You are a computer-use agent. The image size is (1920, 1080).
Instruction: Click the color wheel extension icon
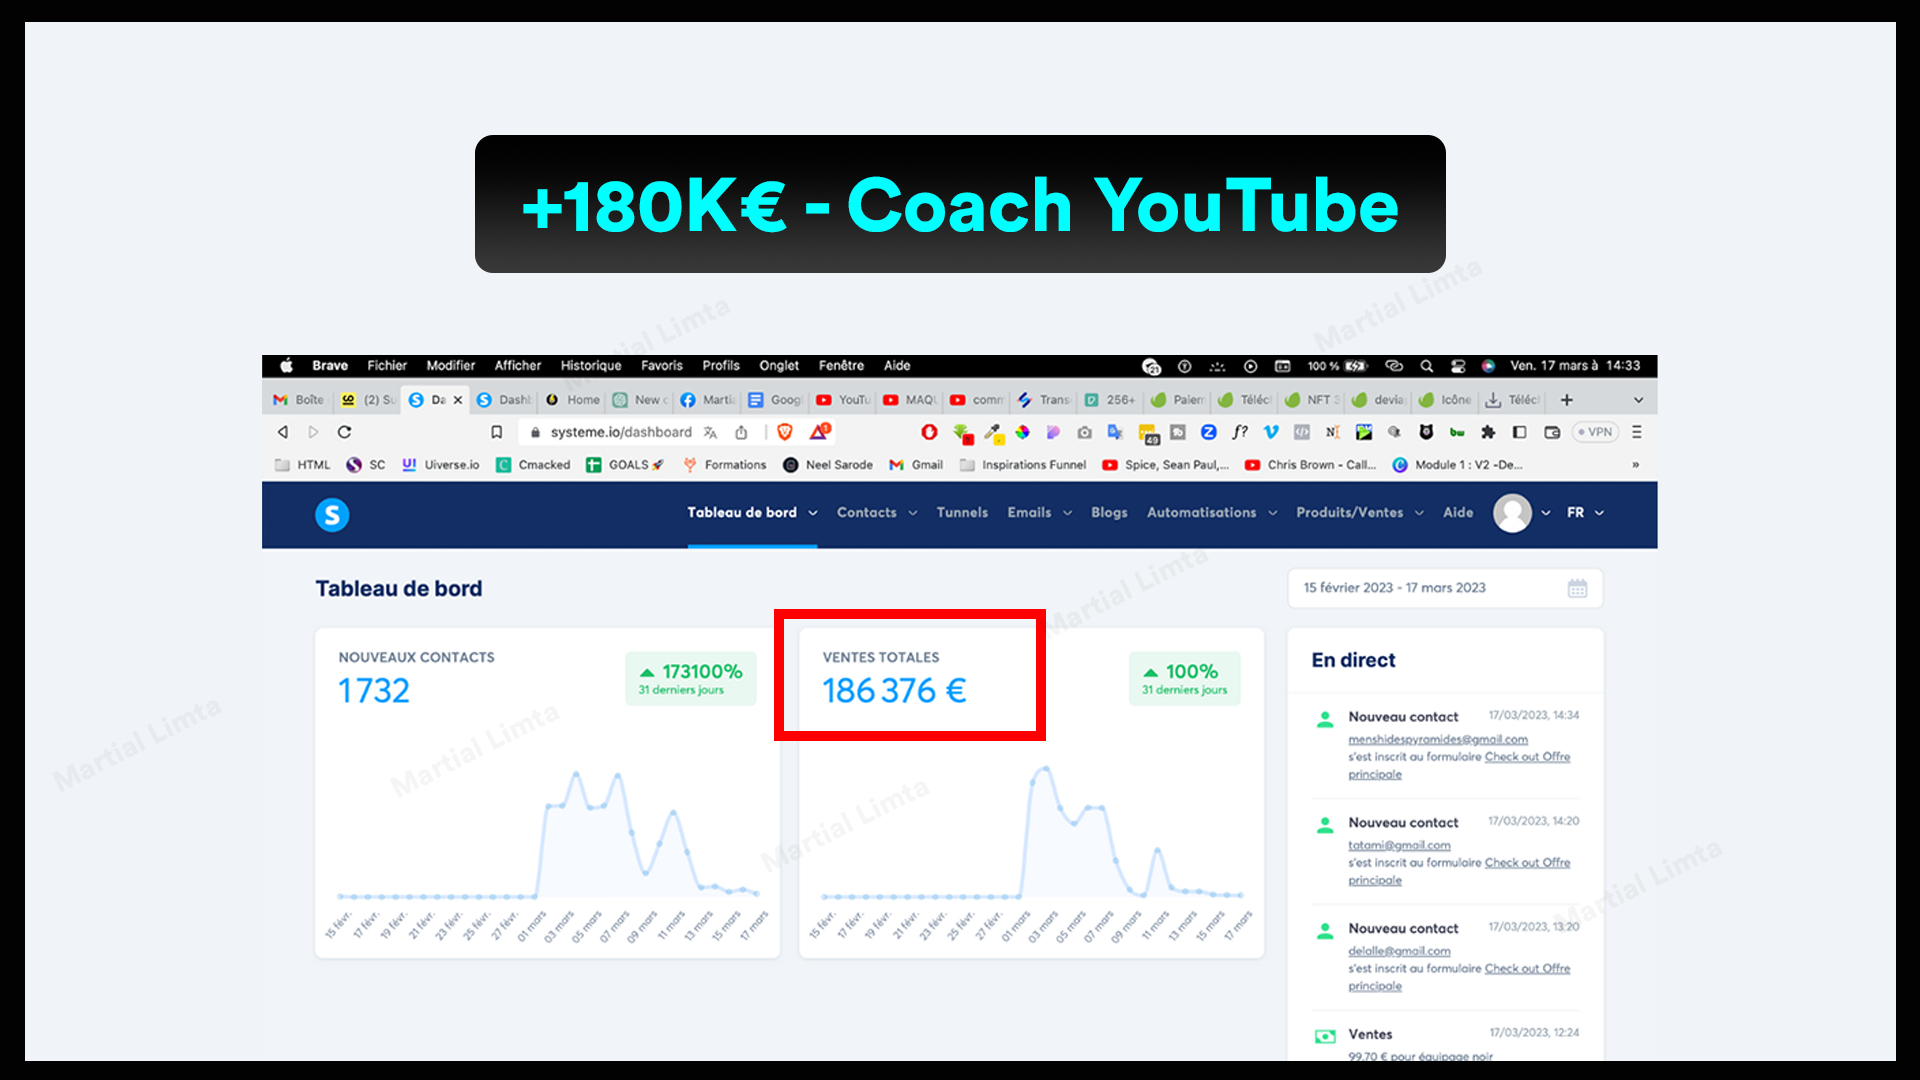coord(1022,432)
